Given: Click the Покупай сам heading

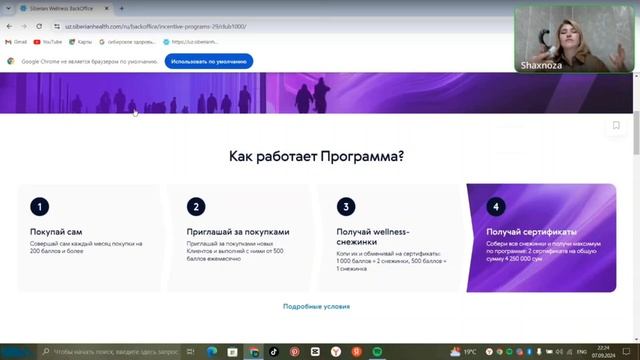Looking at the screenshot, I should coord(56,232).
